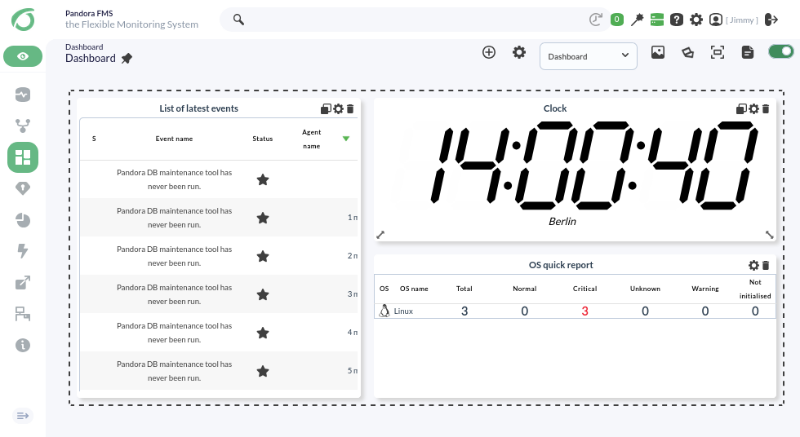Open the Monitoring sidebar icon
This screenshot has width=800, height=437.
pyautogui.click(x=22, y=94)
